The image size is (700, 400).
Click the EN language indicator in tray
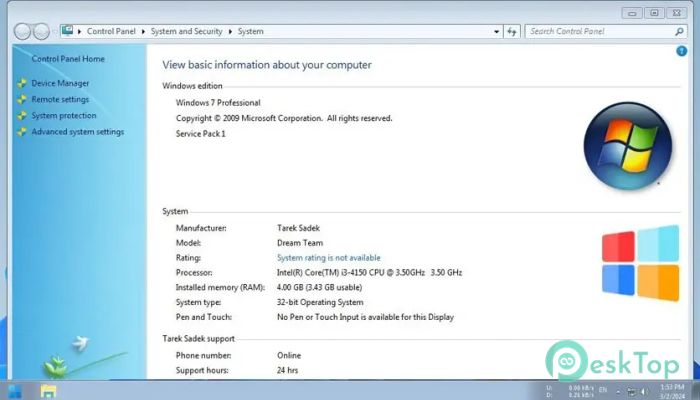(602, 390)
